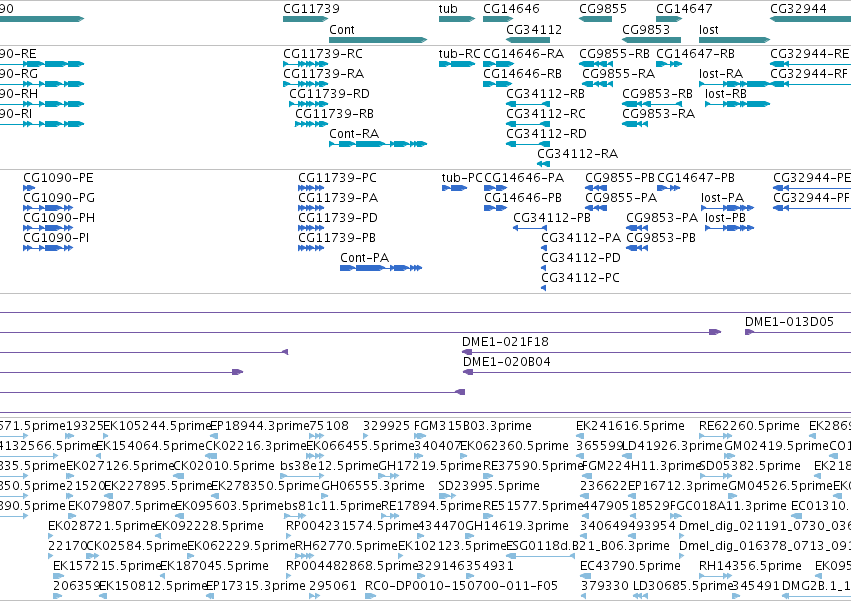Click protein CG34112-PD label
The width and height of the screenshot is (851, 601).
click(581, 258)
